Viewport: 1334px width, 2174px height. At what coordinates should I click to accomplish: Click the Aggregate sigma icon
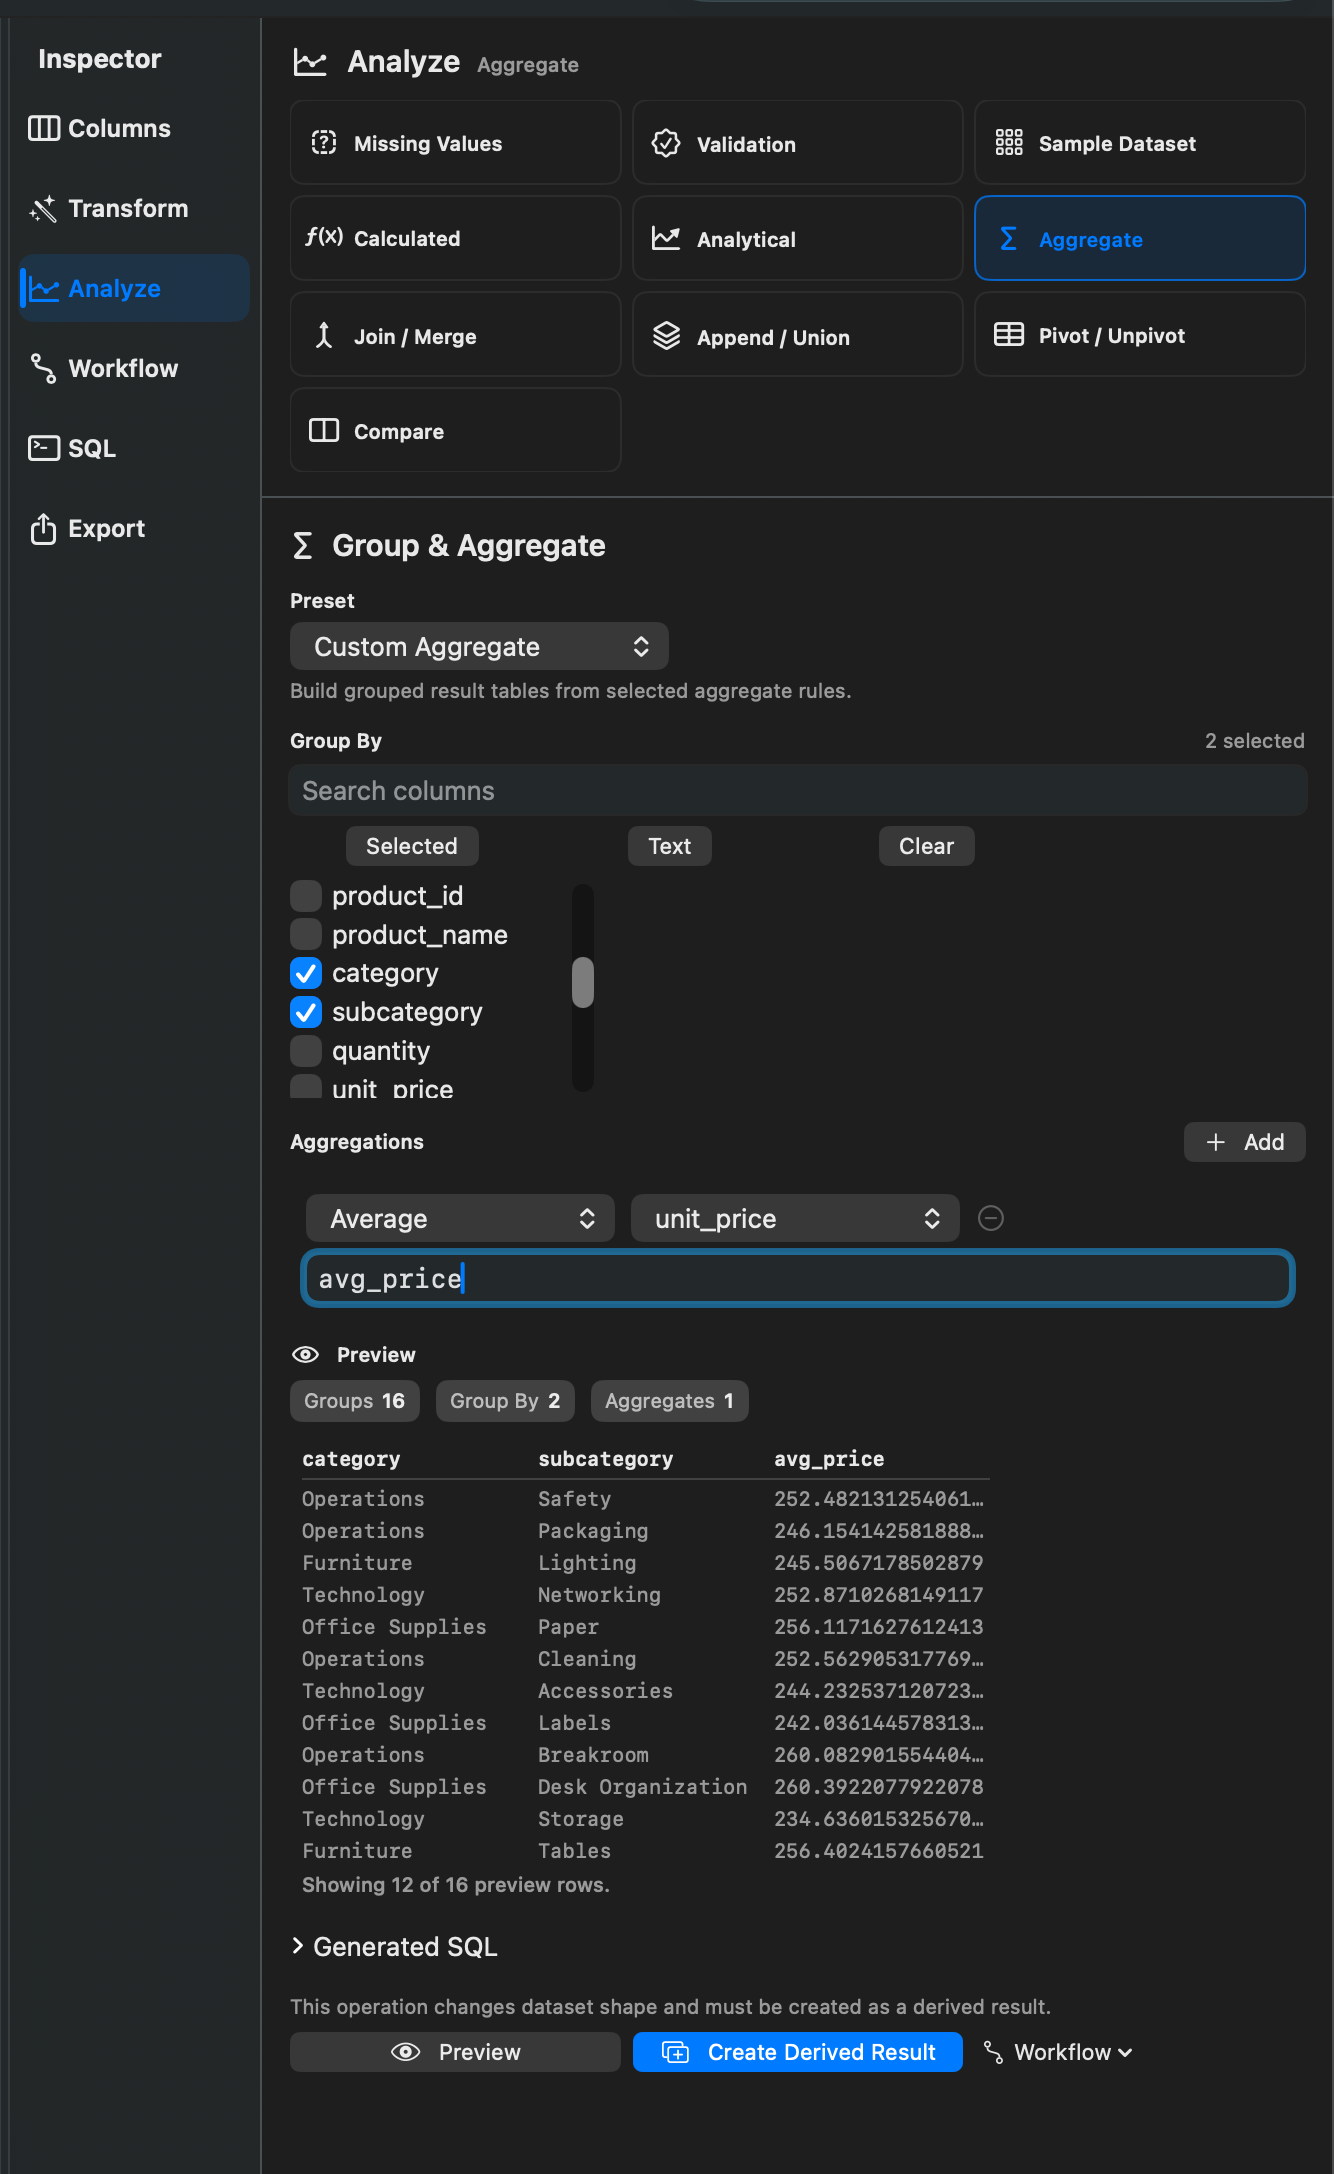coord(1008,239)
